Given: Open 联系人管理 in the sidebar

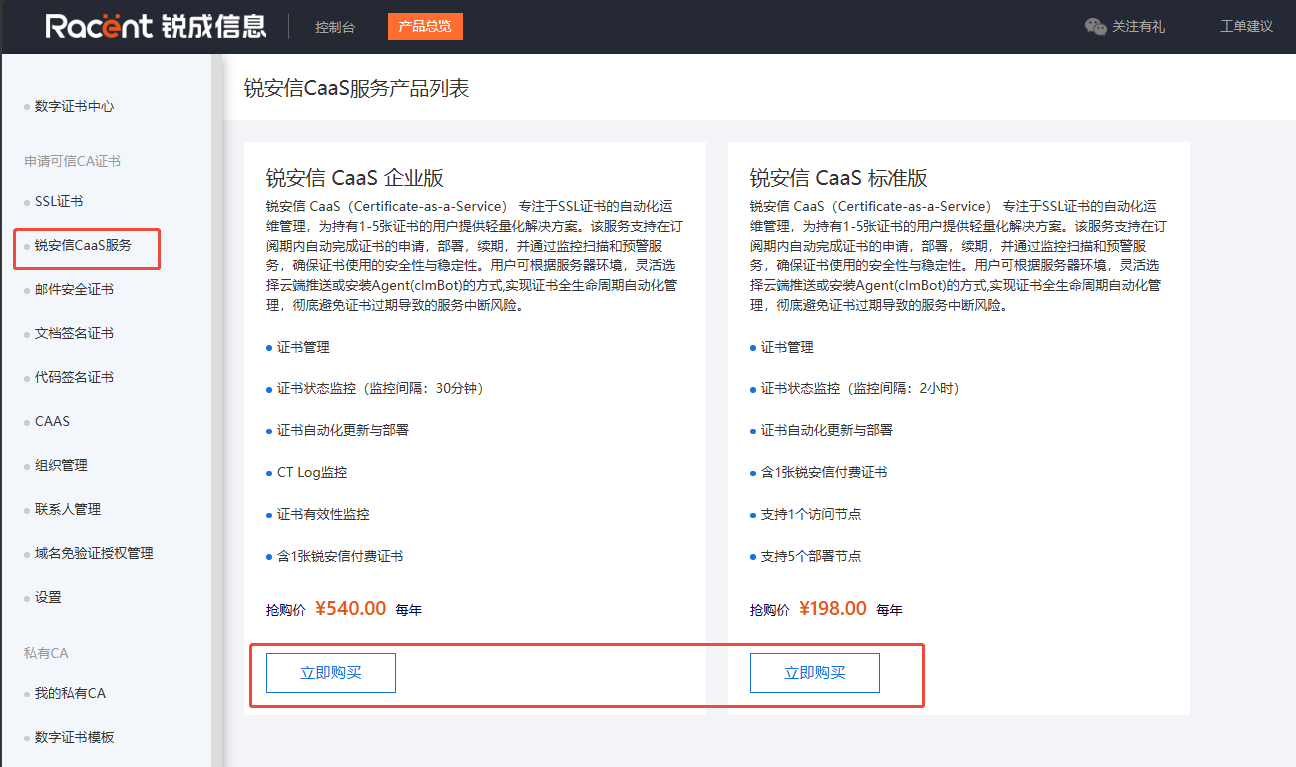Looking at the screenshot, I should [x=68, y=510].
